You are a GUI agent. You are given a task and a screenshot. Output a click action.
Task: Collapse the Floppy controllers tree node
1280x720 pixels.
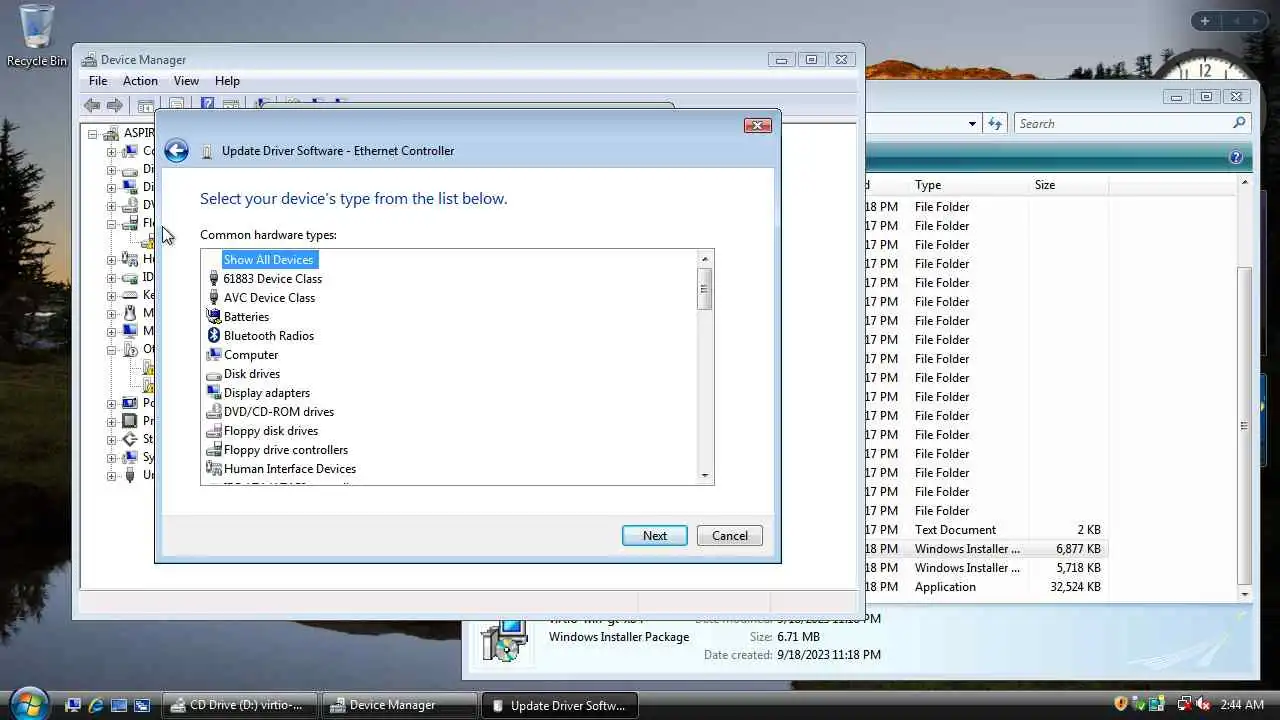click(112, 224)
